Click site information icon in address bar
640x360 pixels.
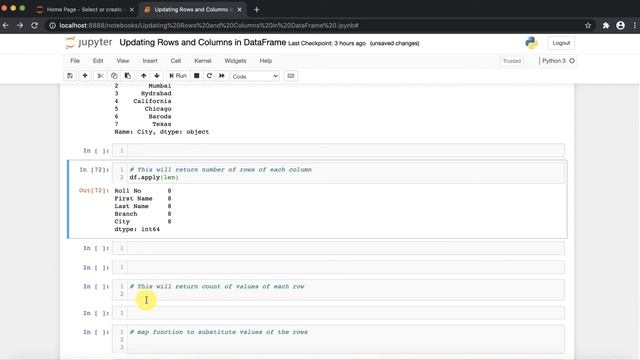[x=52, y=25]
